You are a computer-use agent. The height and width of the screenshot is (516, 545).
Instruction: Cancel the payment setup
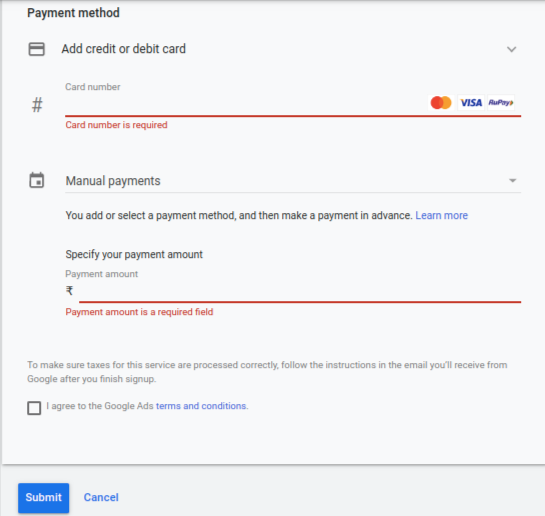(x=101, y=497)
